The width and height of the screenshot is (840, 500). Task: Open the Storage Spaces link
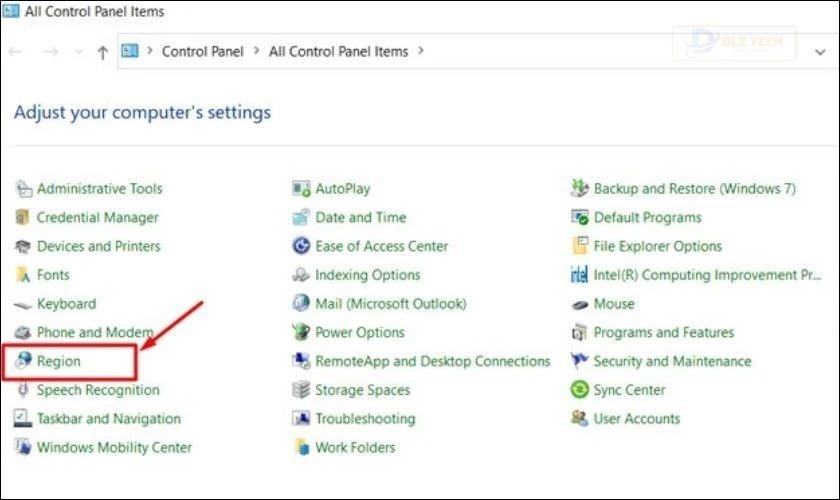click(x=363, y=390)
